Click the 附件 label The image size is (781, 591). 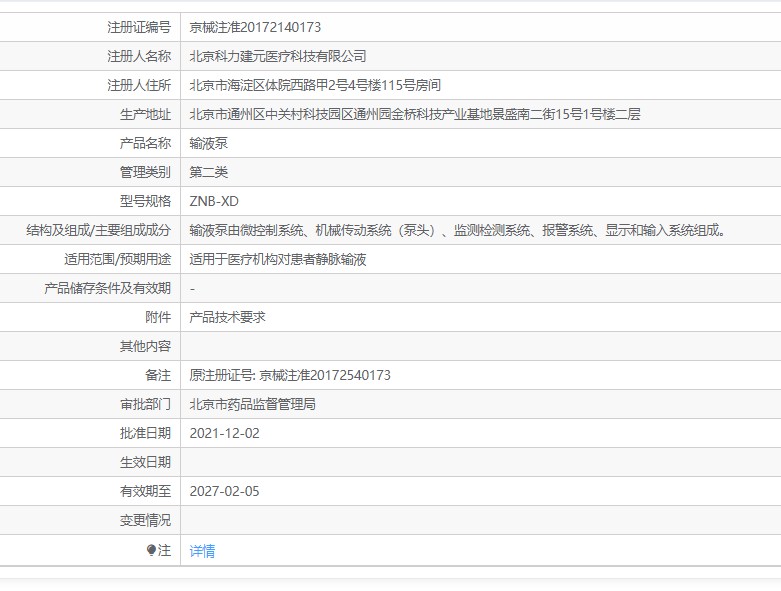tap(158, 317)
